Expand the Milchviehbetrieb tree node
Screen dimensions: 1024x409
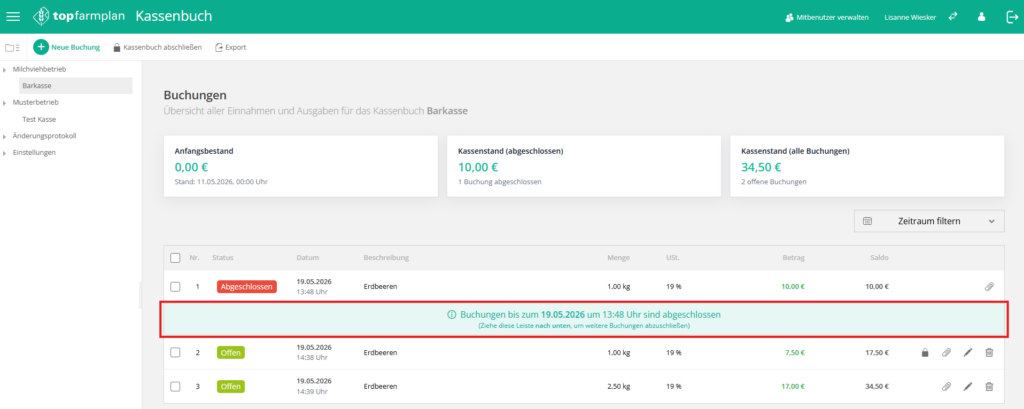(5, 69)
